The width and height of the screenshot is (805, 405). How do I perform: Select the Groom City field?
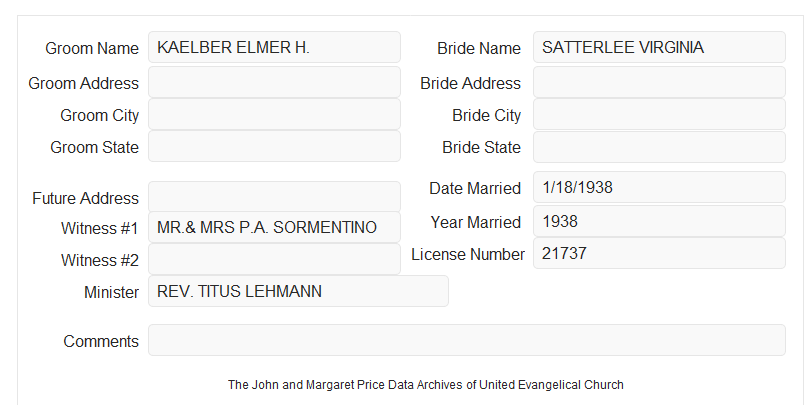(x=274, y=114)
